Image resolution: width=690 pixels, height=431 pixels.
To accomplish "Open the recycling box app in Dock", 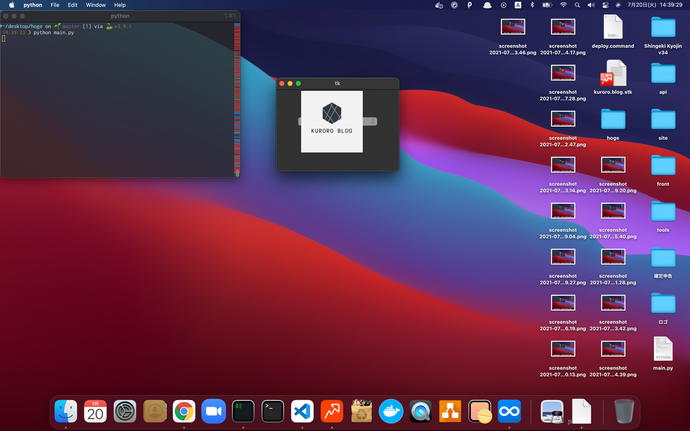I will click(361, 411).
